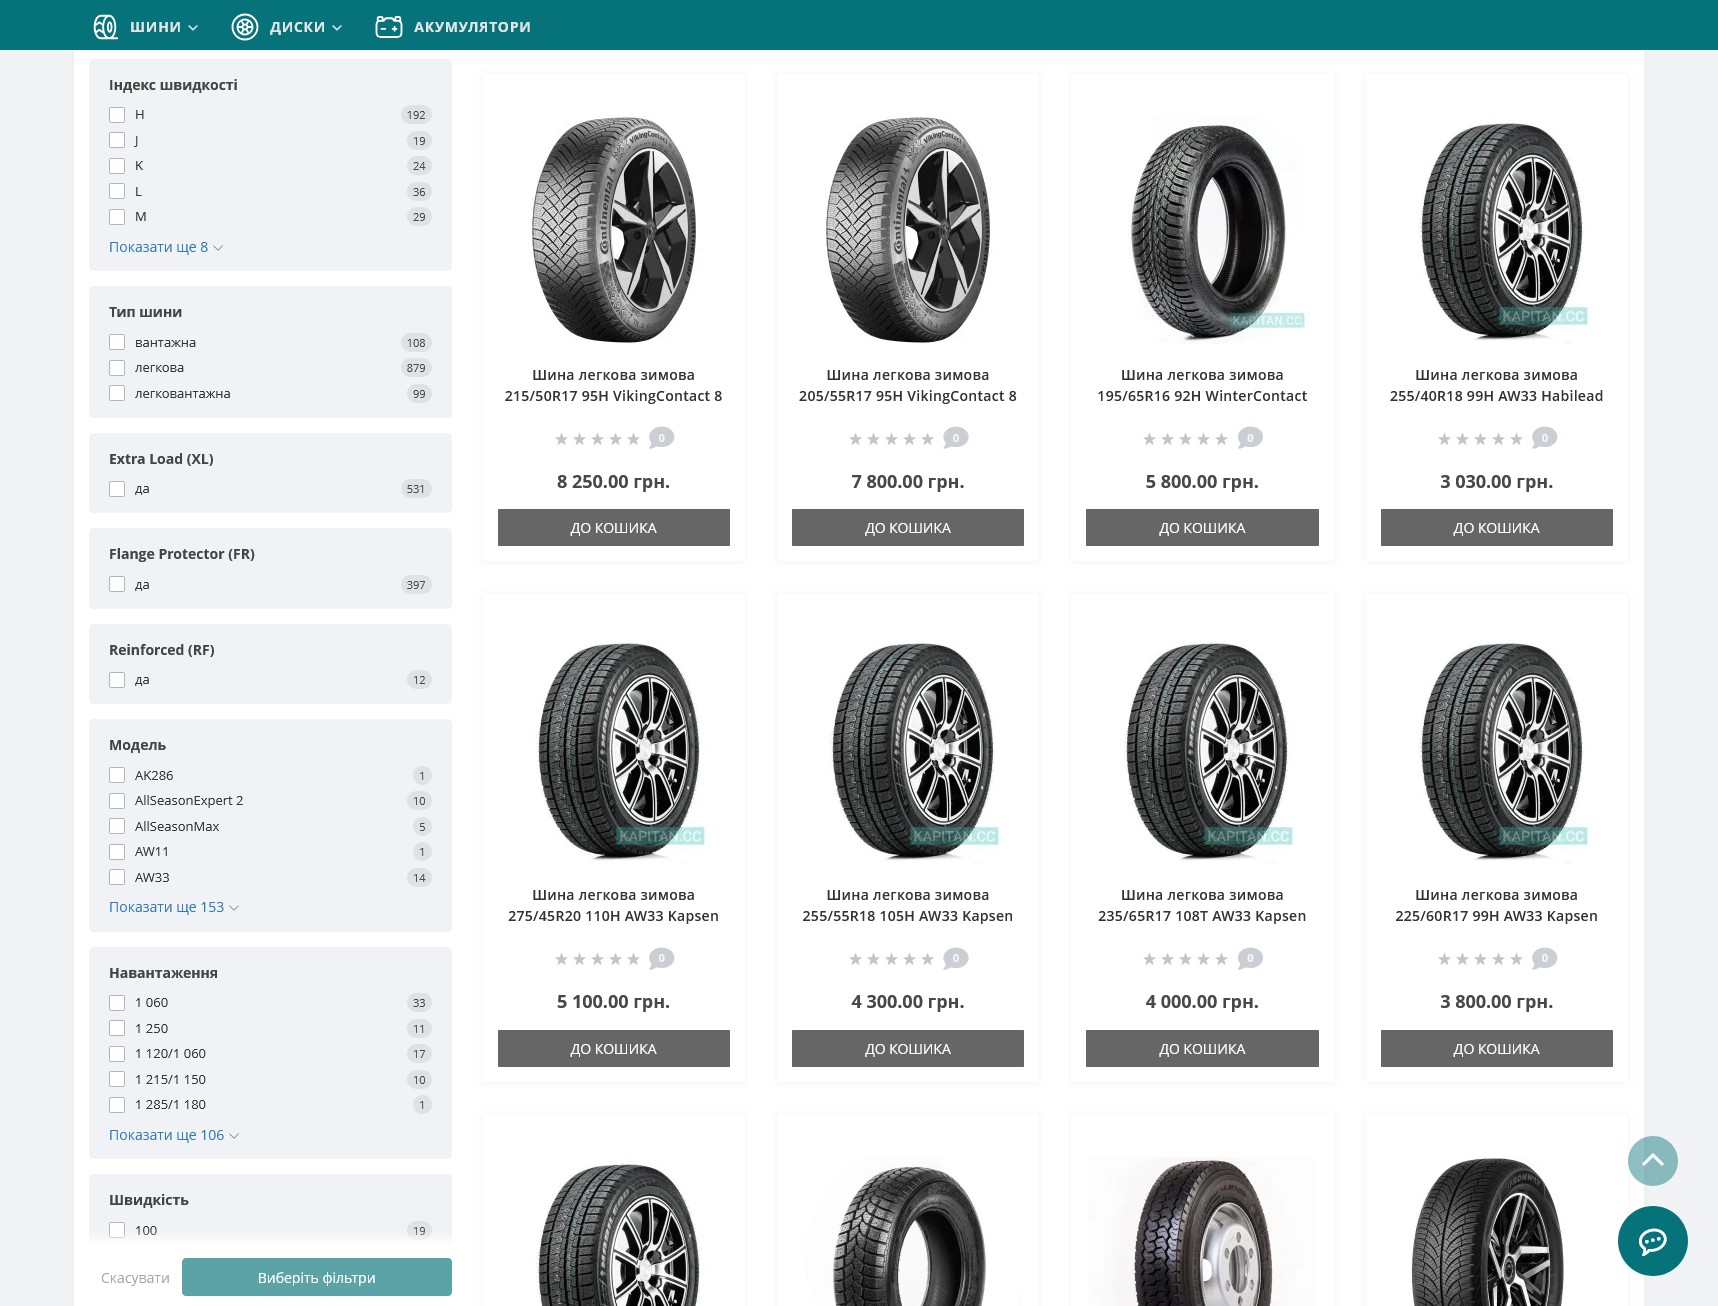The height and width of the screenshot is (1306, 1718).
Task: Tick the AllSeasonMax model checkbox
Action: point(117,826)
